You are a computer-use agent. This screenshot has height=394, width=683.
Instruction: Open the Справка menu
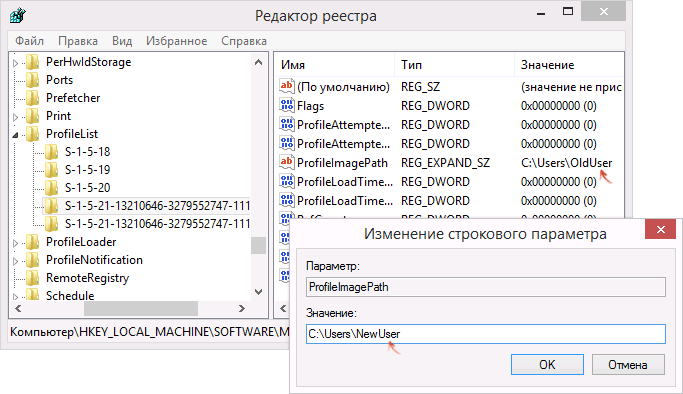tap(244, 41)
